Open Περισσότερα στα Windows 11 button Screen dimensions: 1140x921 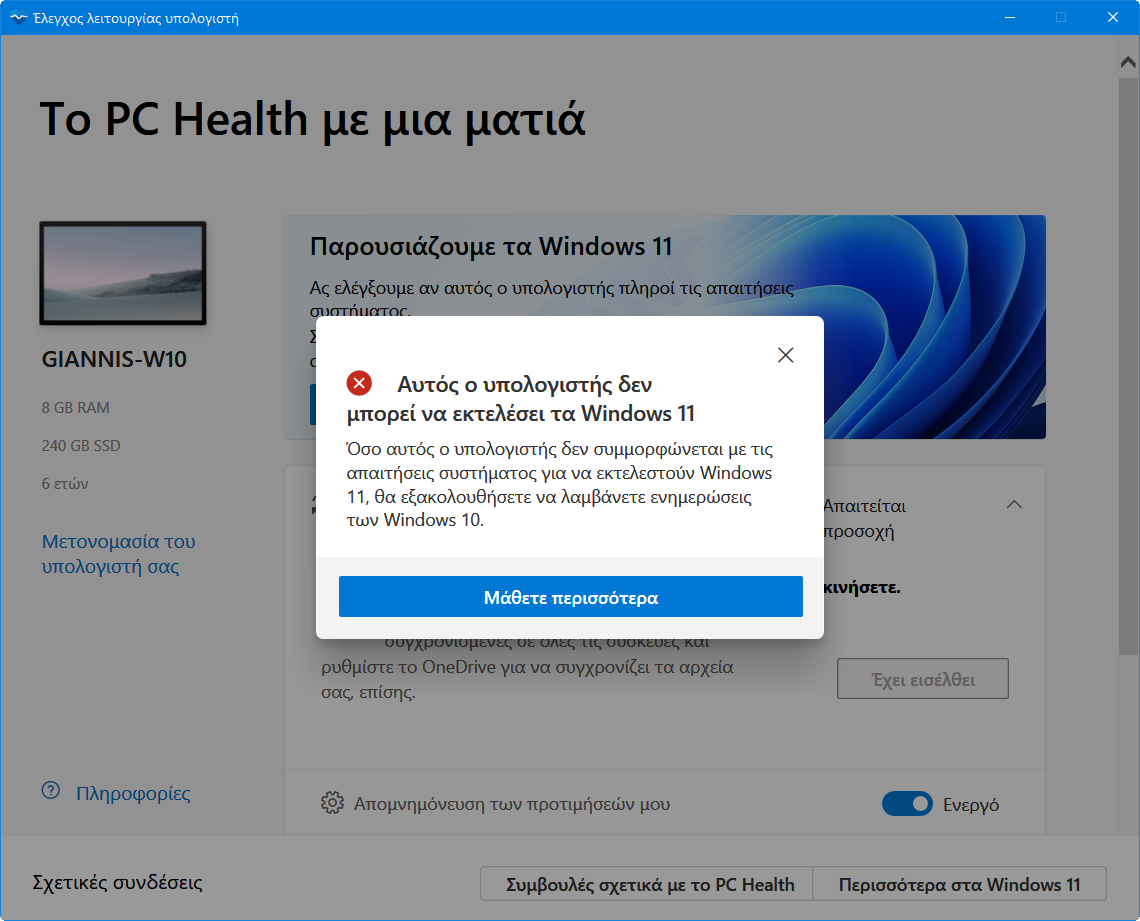(960, 884)
